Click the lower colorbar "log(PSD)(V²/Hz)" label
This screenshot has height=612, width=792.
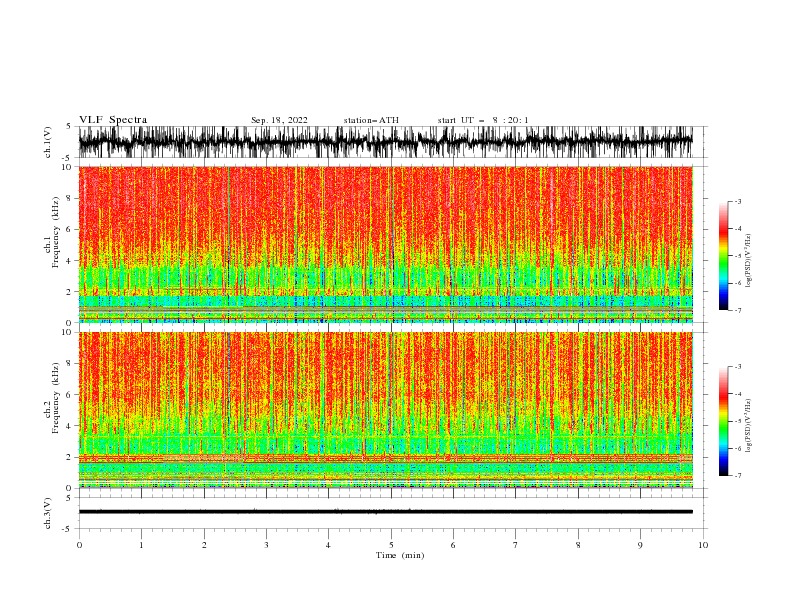pyautogui.click(x=749, y=426)
